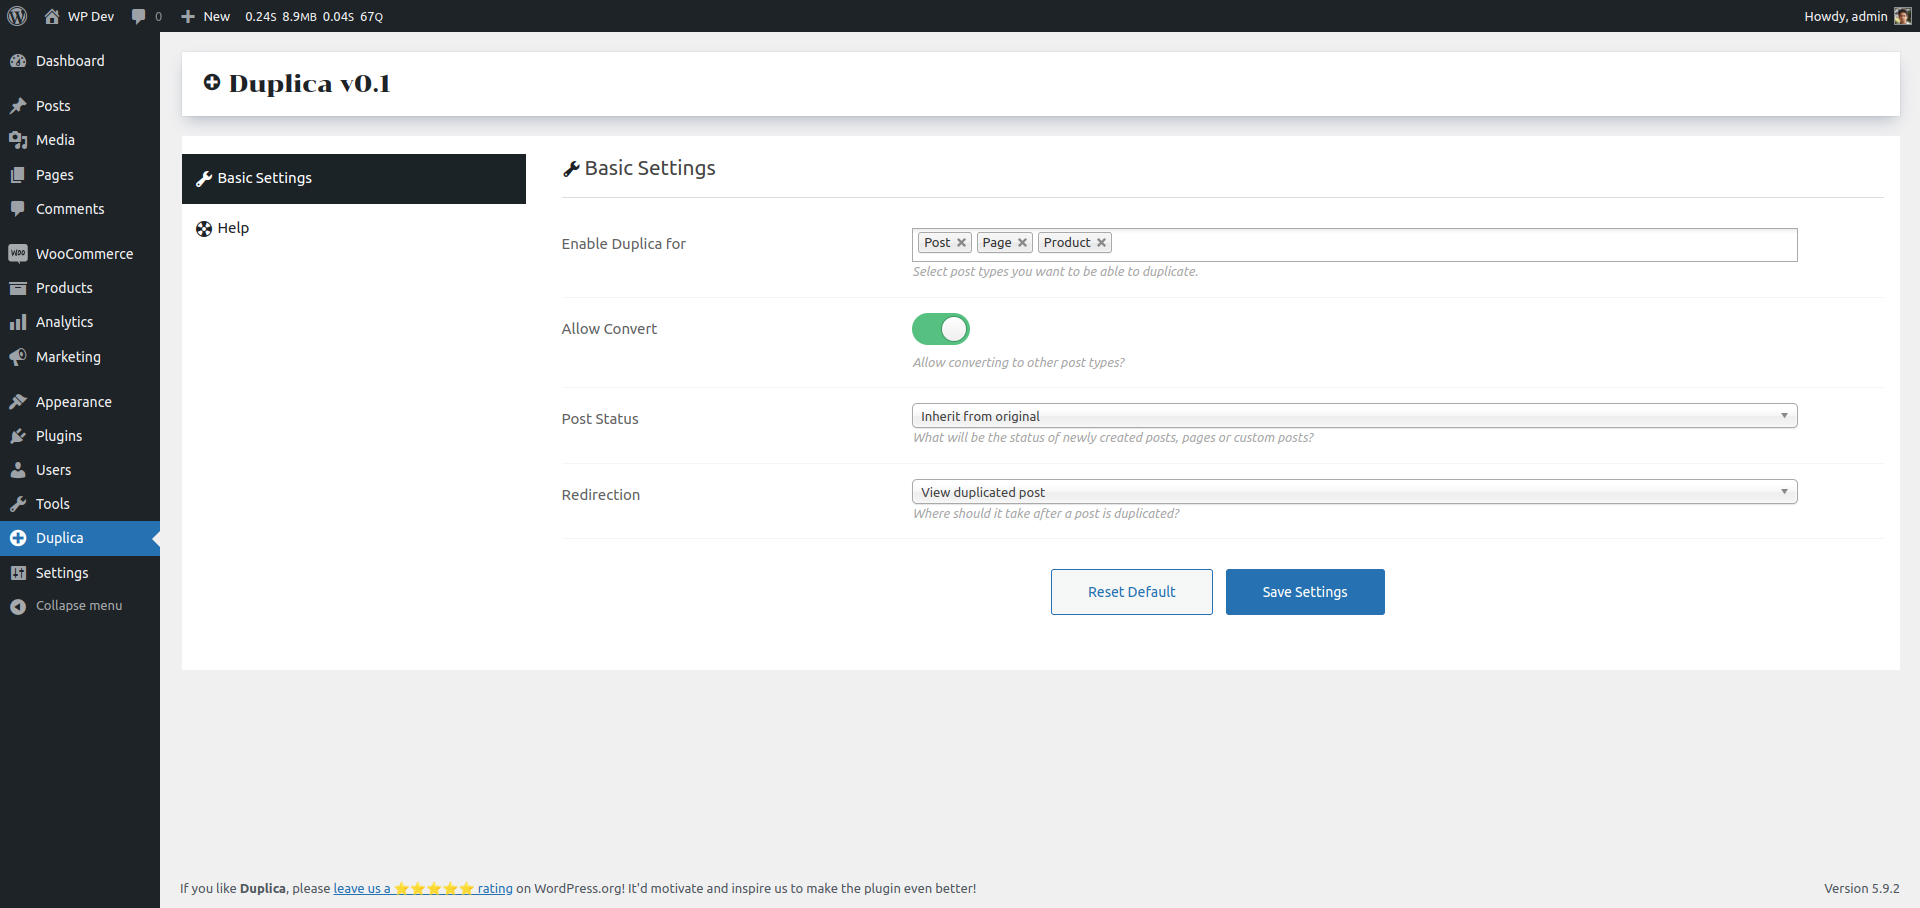Click the Appearance paintbrush icon
This screenshot has width=1920, height=908.
tap(18, 402)
